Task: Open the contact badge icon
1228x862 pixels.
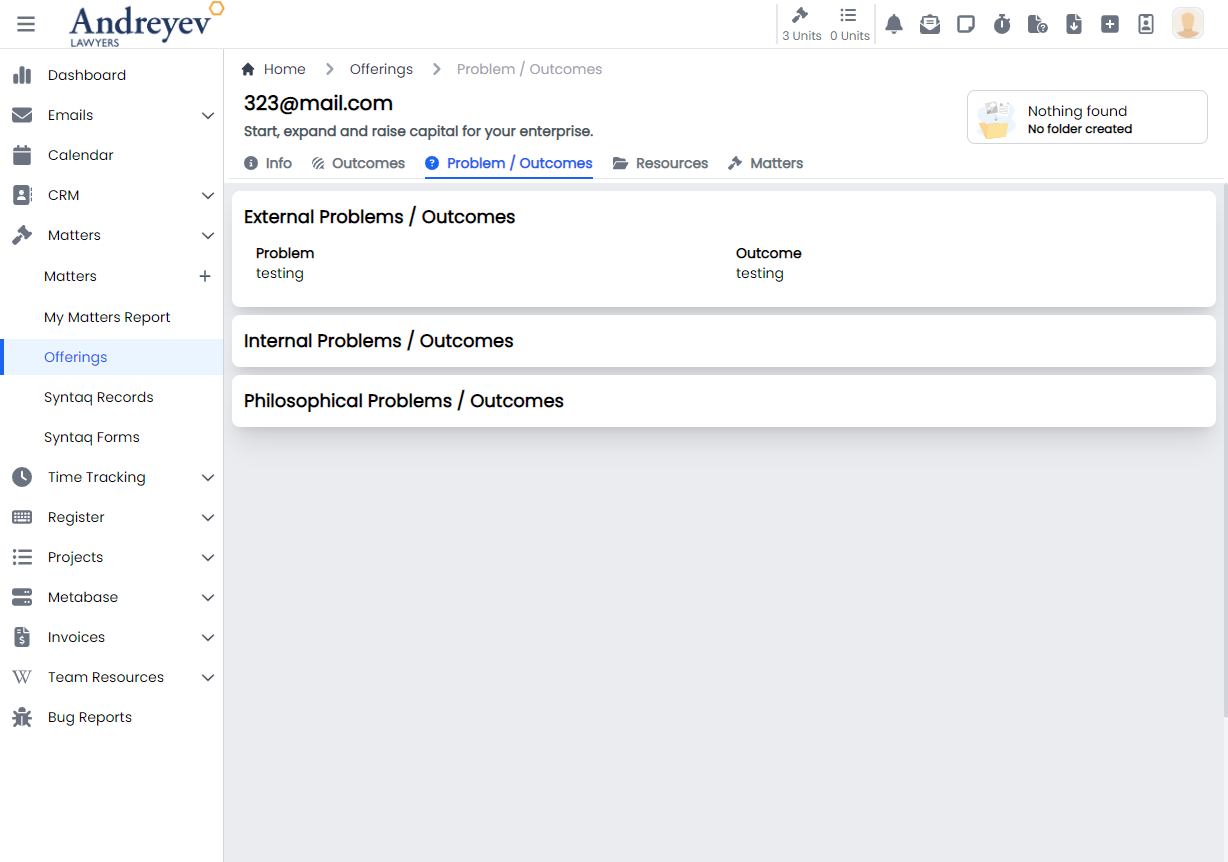Action: tap(1146, 24)
